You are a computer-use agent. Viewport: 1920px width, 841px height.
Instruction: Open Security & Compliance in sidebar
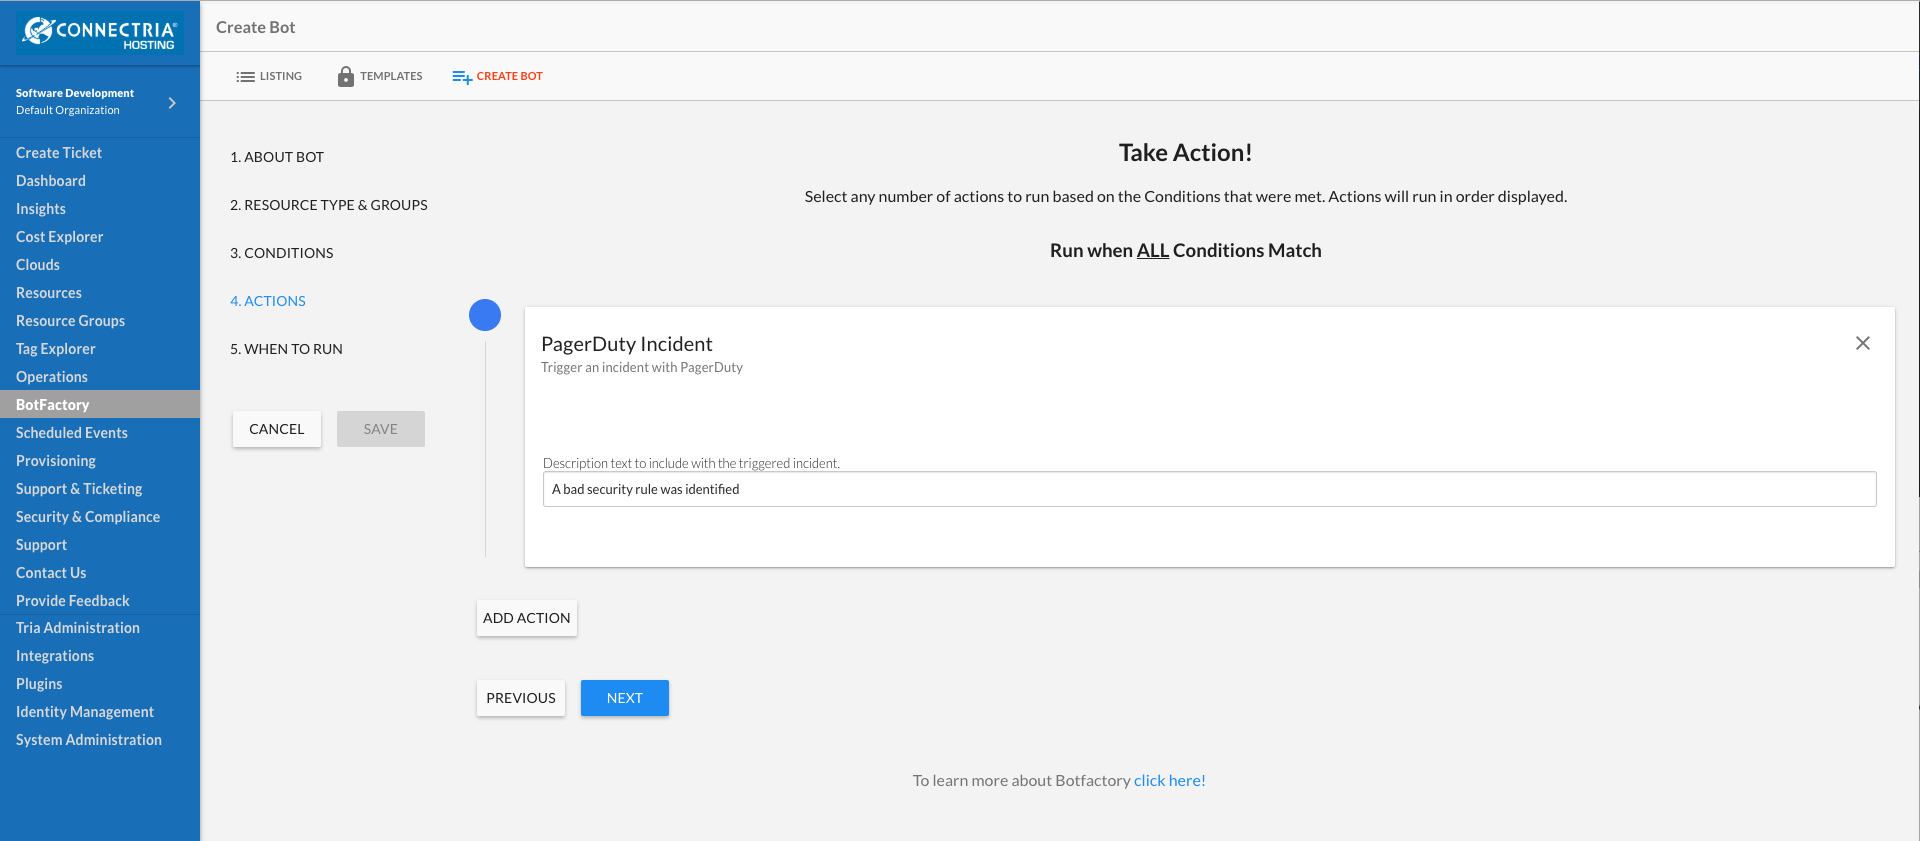click(88, 517)
